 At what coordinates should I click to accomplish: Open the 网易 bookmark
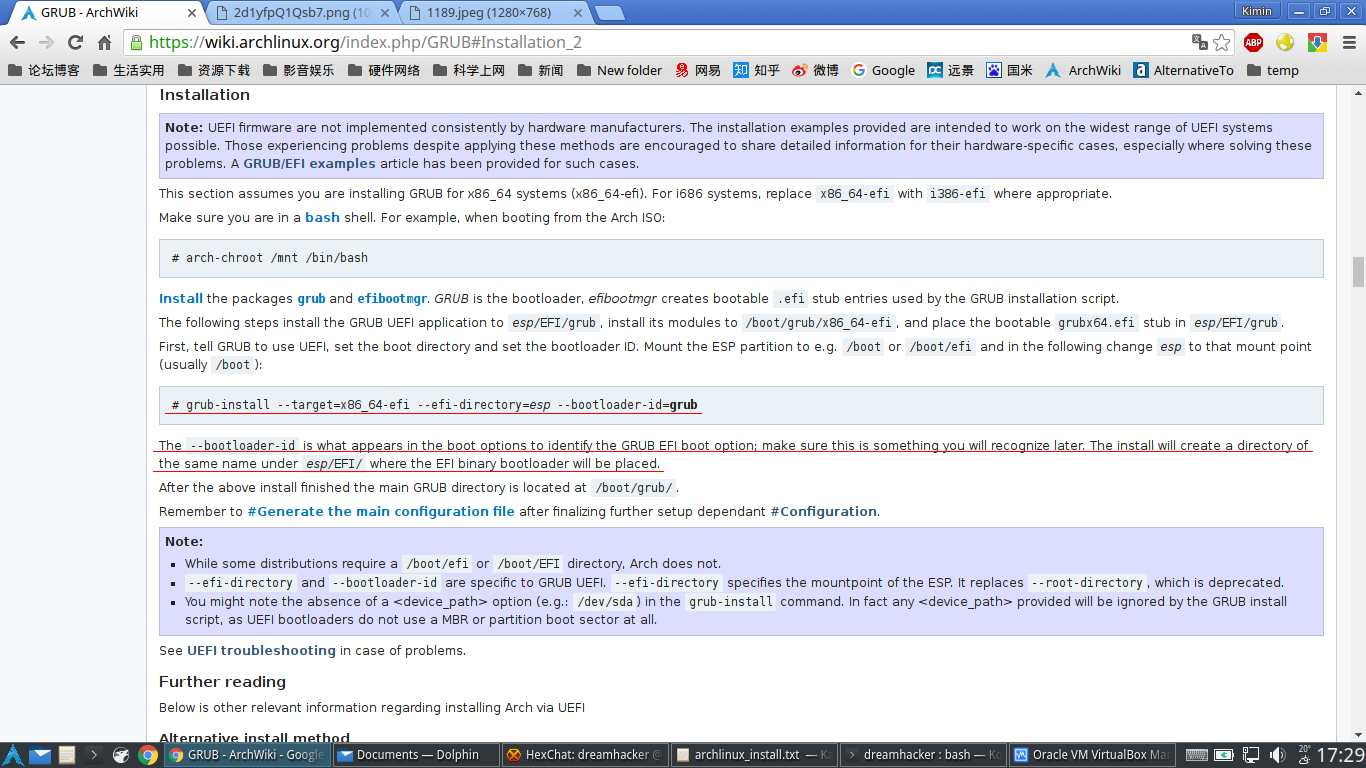[x=698, y=70]
